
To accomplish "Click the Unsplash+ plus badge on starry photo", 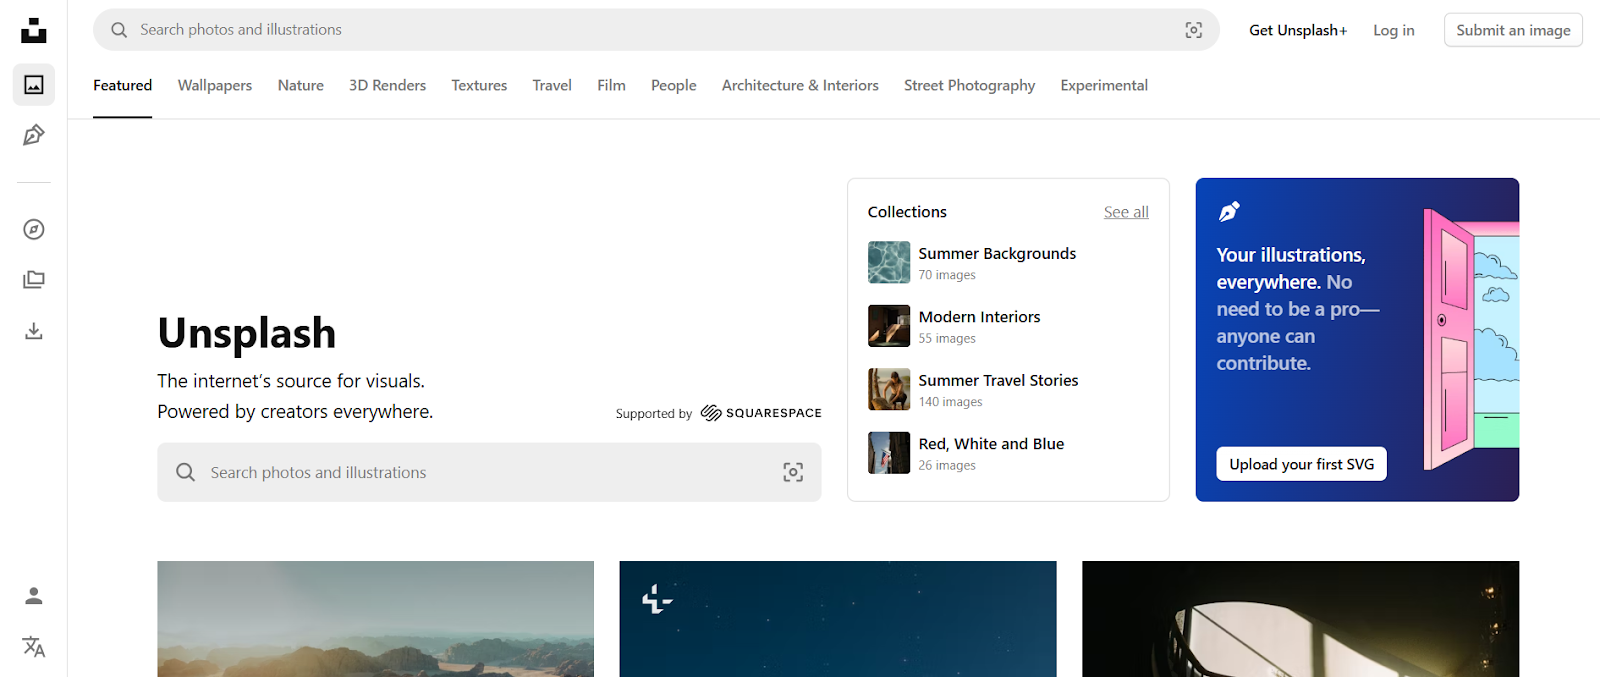I will [657, 599].
